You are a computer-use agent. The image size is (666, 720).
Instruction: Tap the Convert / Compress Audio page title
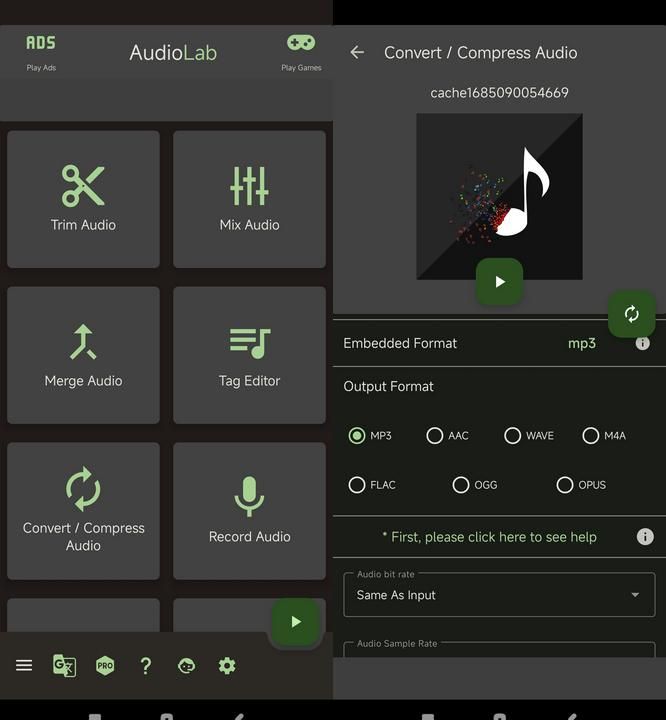pos(480,53)
